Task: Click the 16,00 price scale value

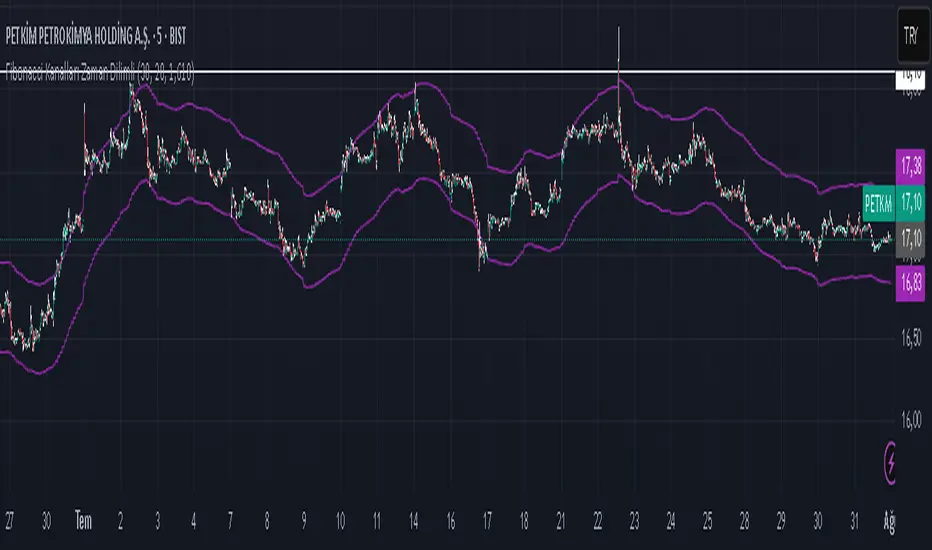Action: [x=911, y=420]
